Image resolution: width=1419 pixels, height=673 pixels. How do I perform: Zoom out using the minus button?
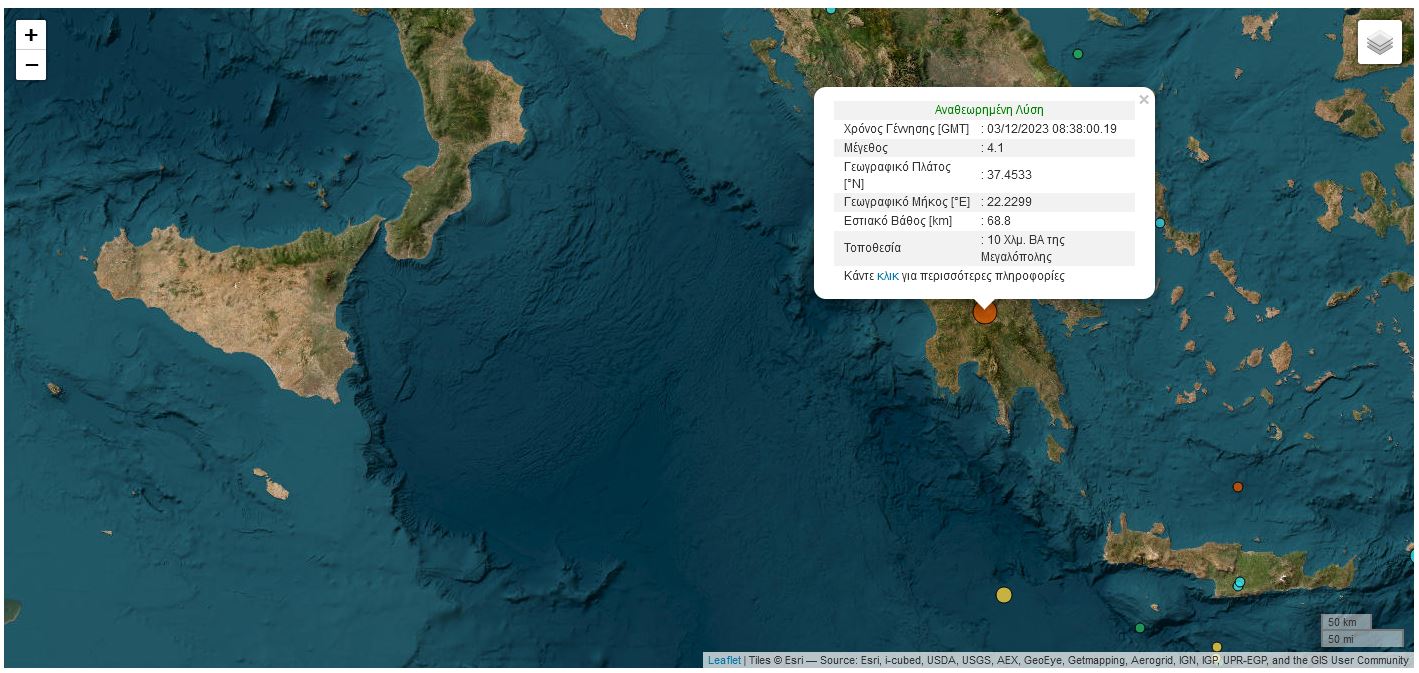click(31, 65)
